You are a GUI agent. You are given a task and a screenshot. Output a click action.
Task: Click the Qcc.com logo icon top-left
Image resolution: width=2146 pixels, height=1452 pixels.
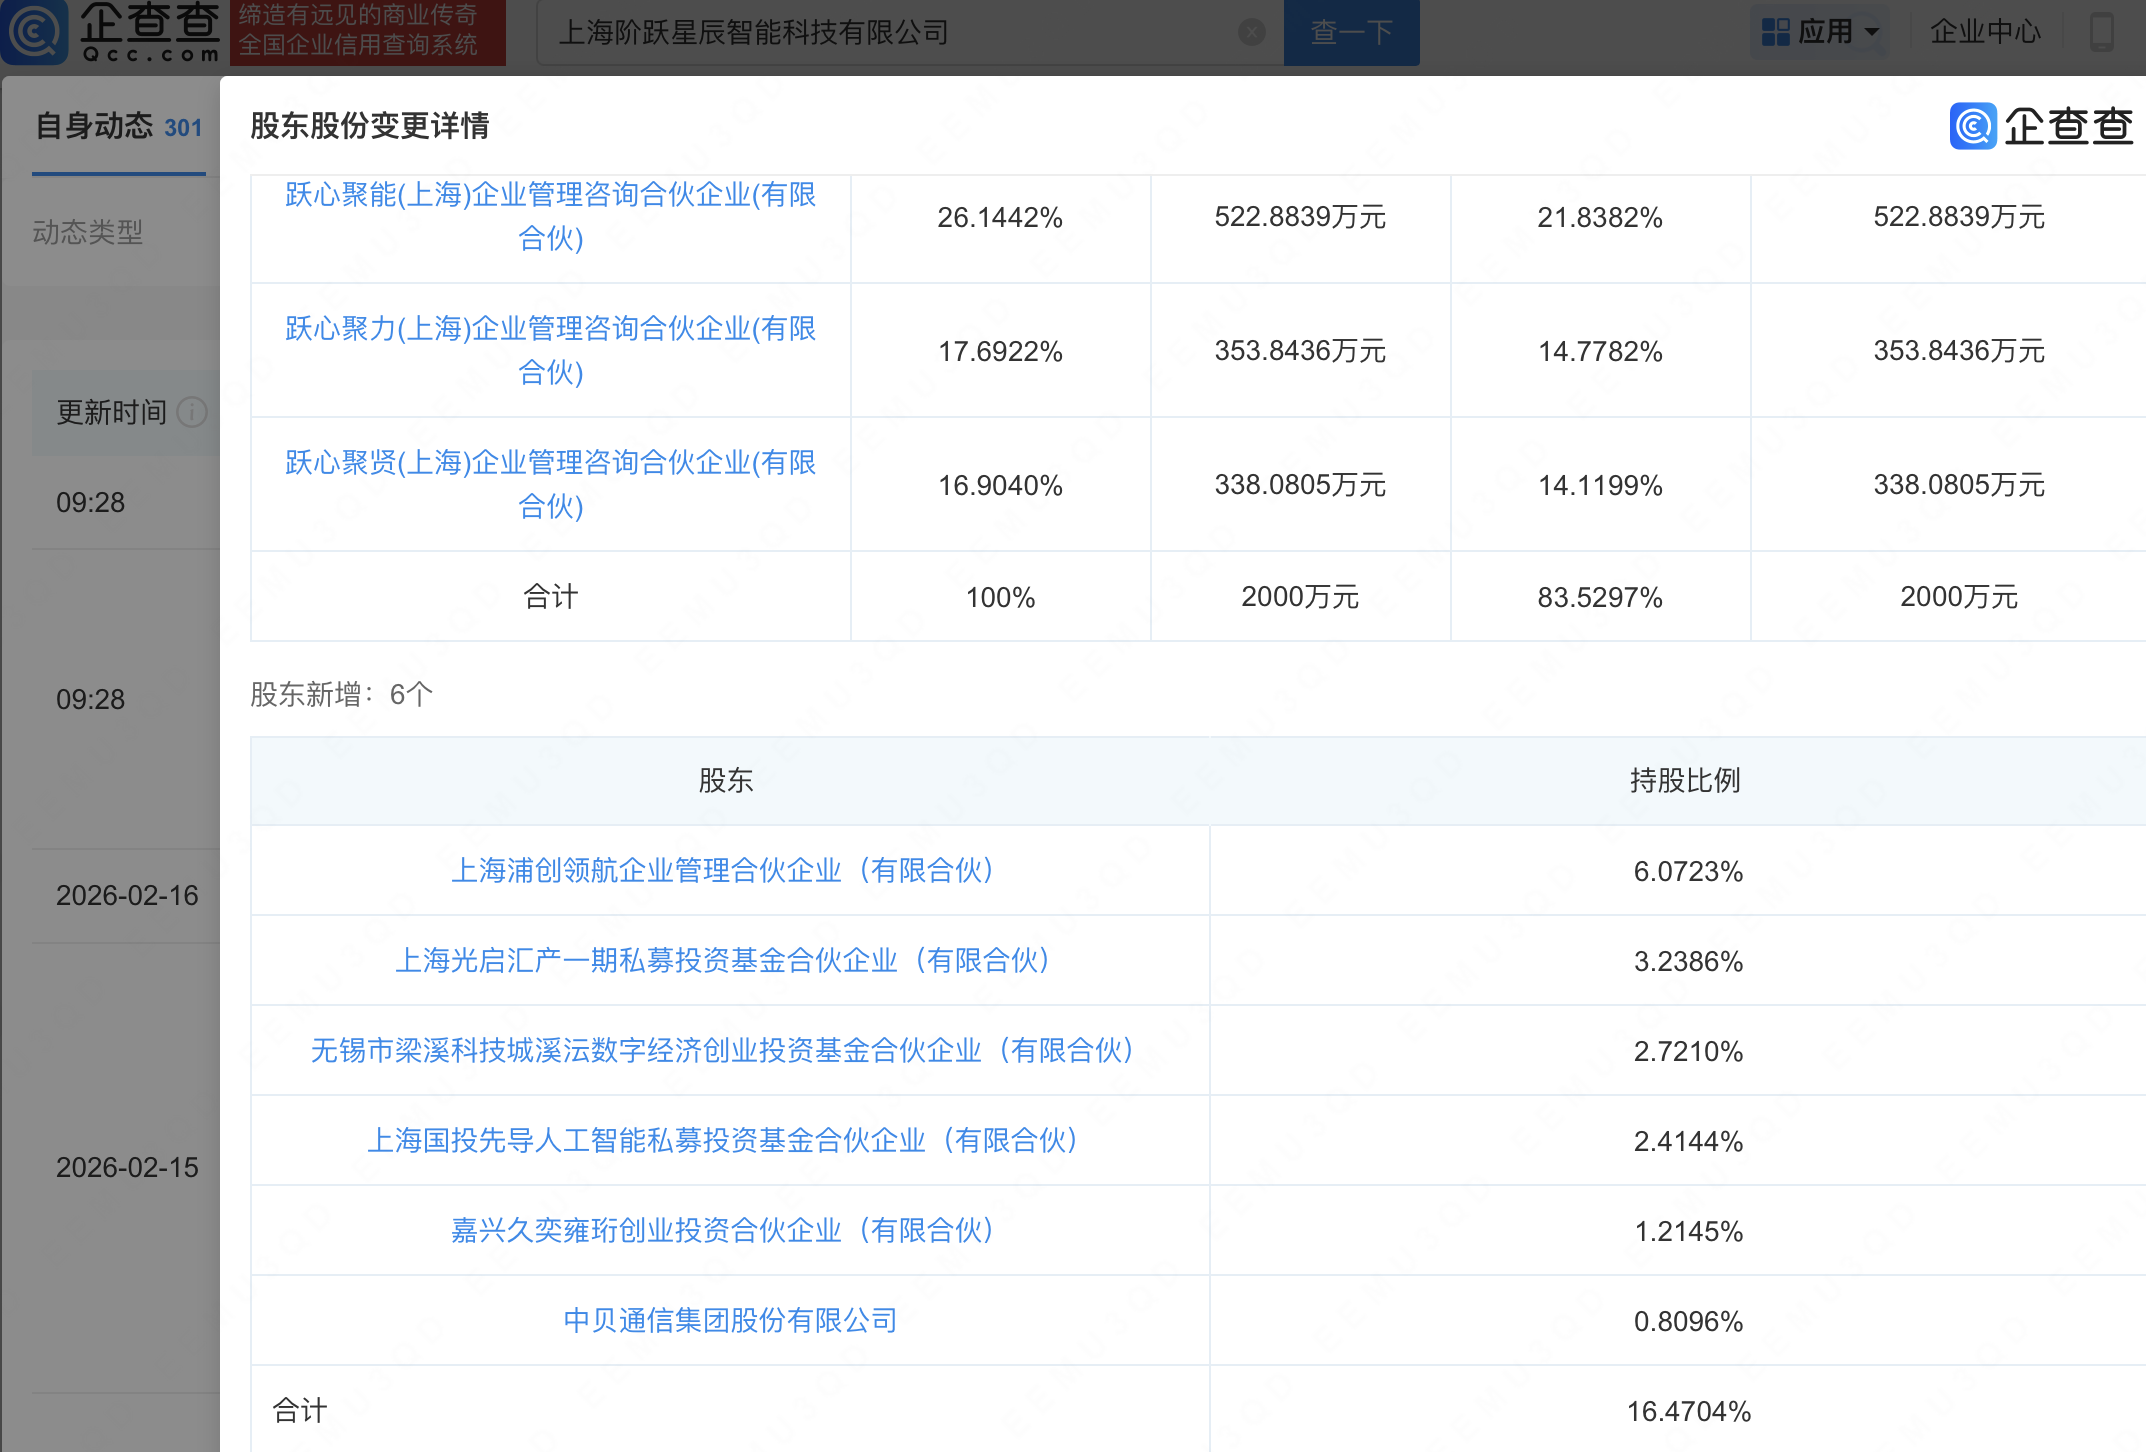point(35,31)
